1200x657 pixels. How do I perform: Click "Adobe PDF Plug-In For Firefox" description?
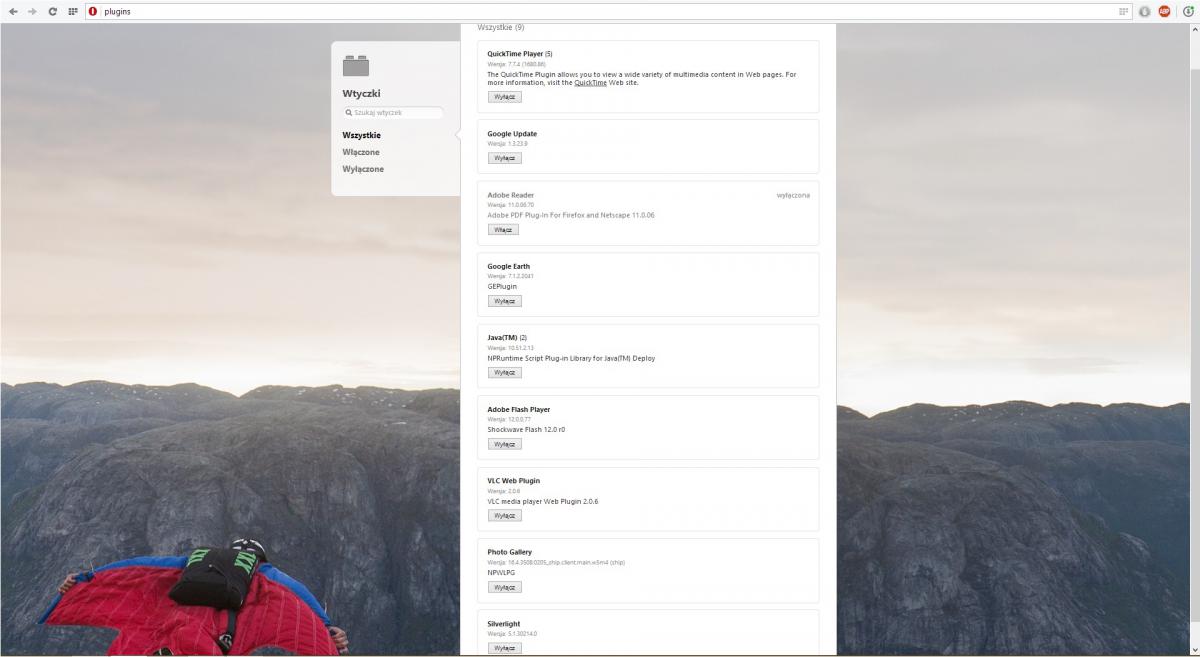[571, 215]
